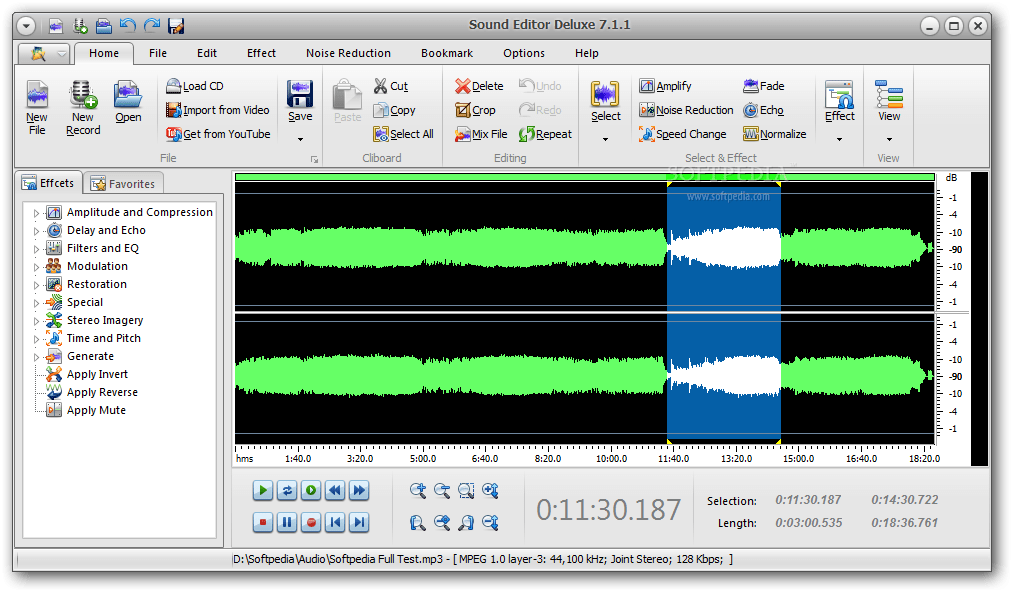Cut the selected audio

coord(391,86)
